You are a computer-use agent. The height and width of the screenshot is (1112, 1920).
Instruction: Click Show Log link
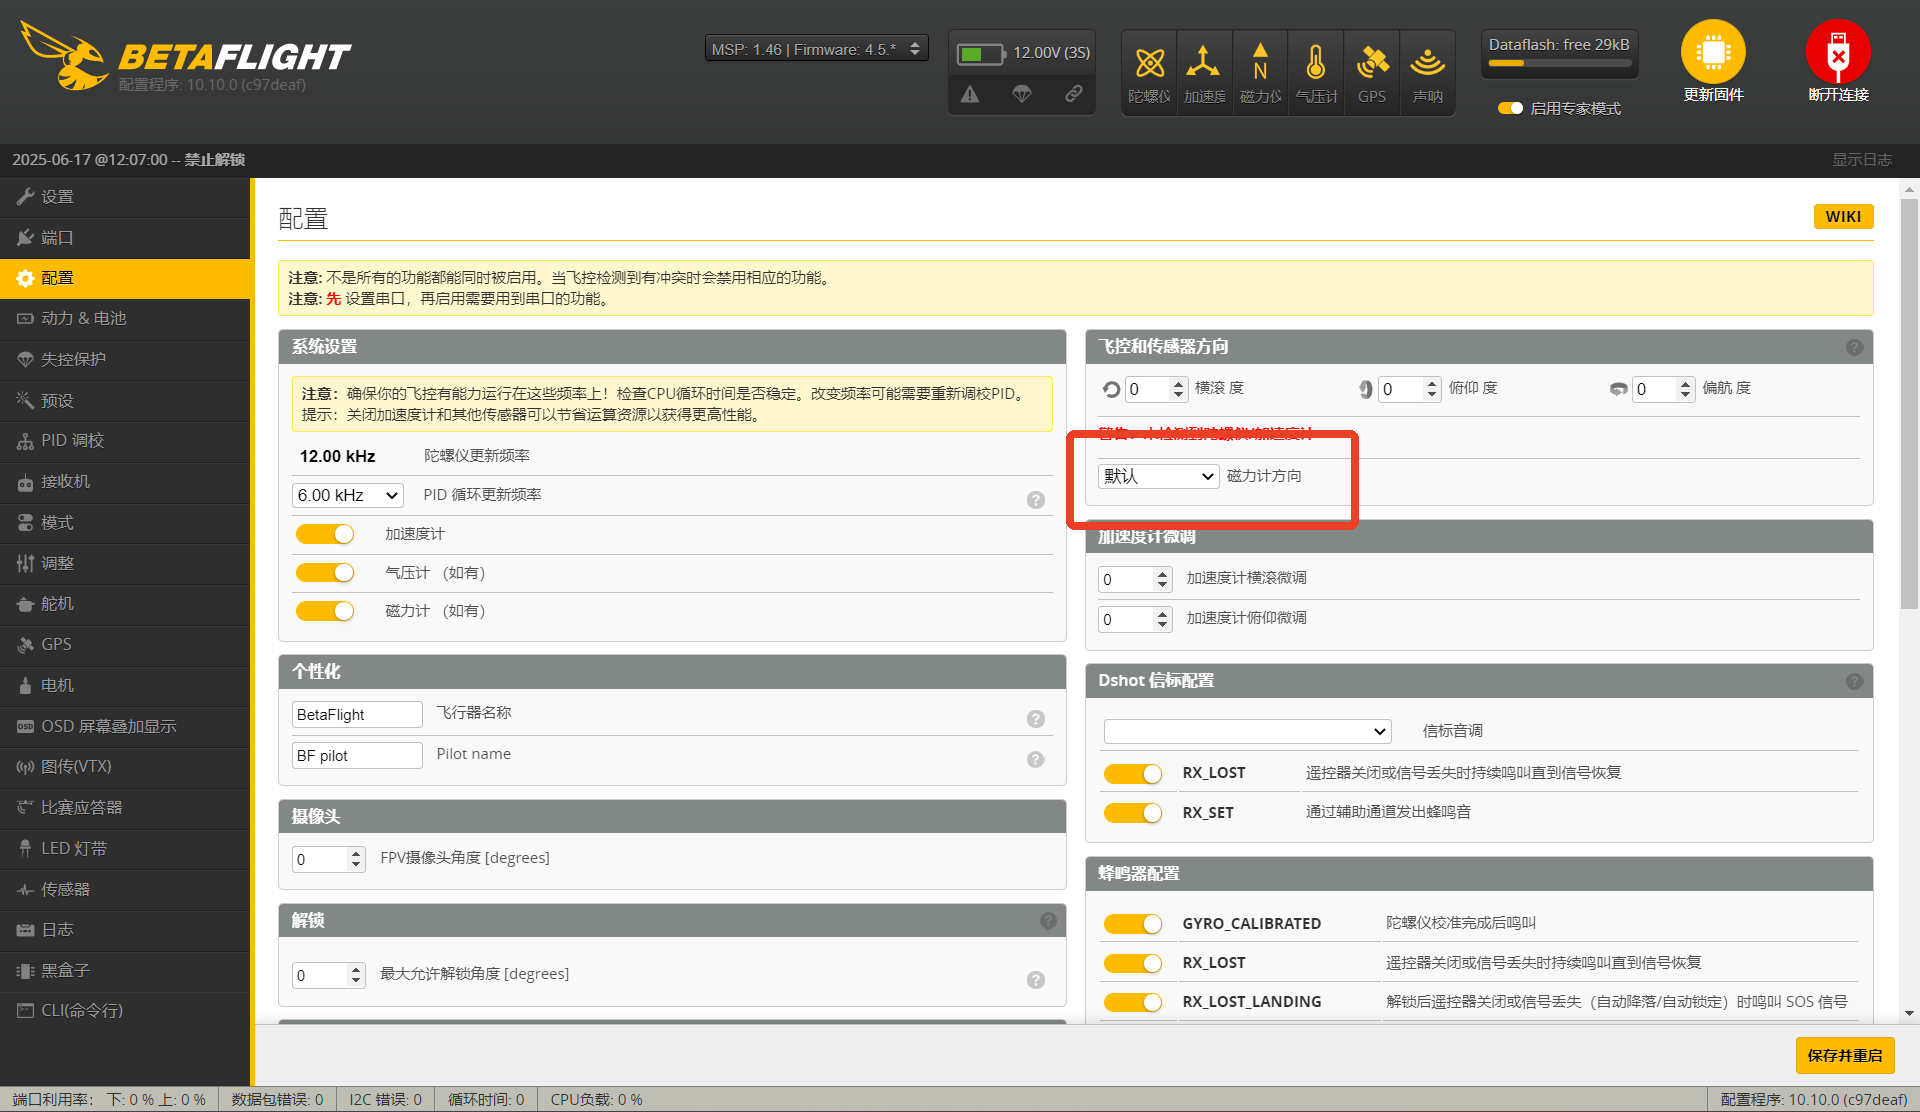coord(1861,160)
